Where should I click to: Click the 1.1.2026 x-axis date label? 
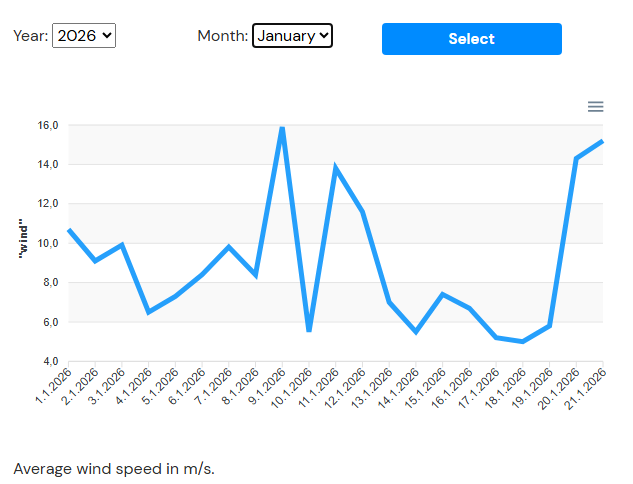point(53,386)
